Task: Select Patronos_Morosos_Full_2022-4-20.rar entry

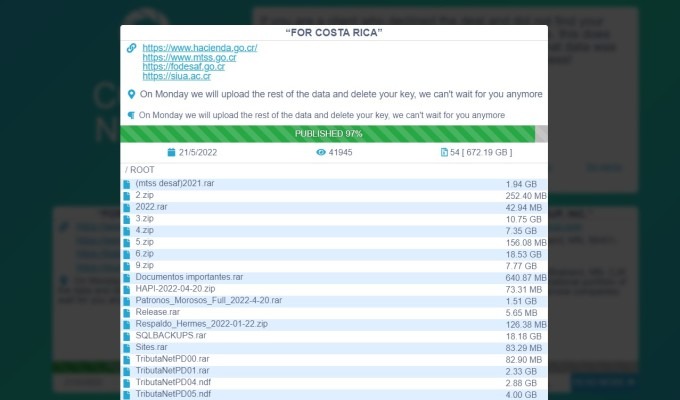Action: [208, 300]
